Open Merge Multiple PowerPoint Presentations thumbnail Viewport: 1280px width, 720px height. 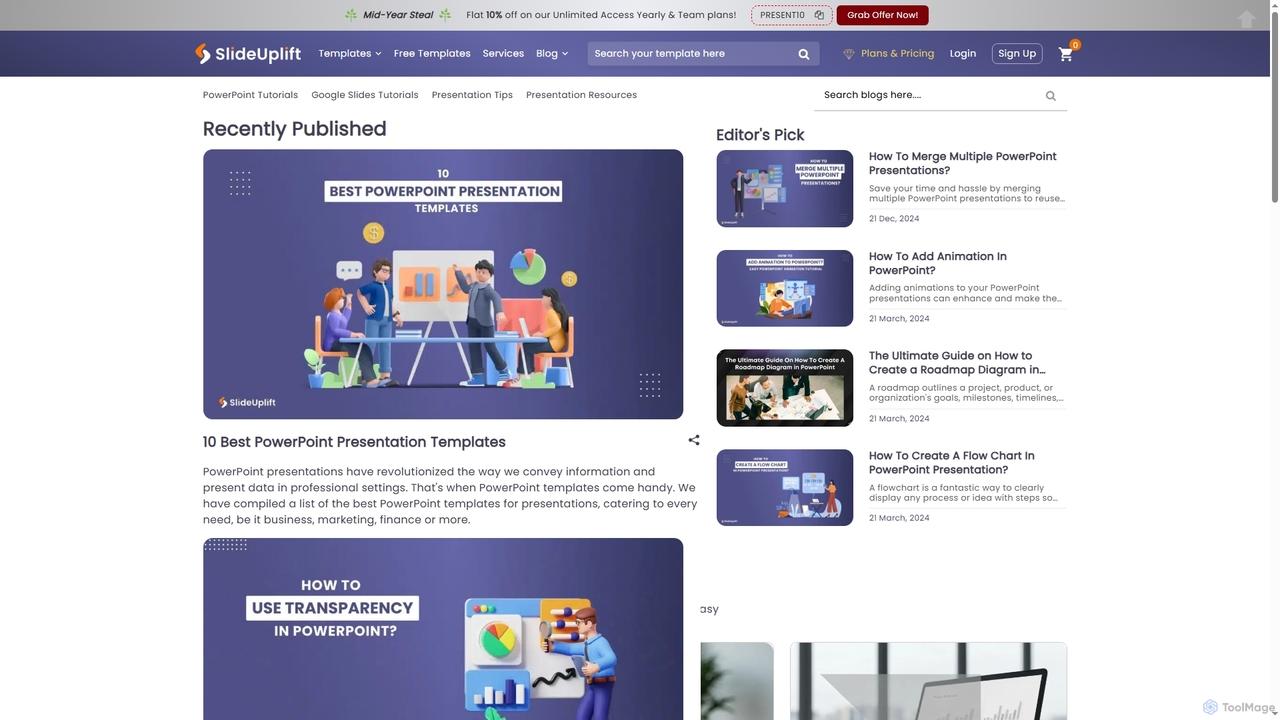coord(785,188)
